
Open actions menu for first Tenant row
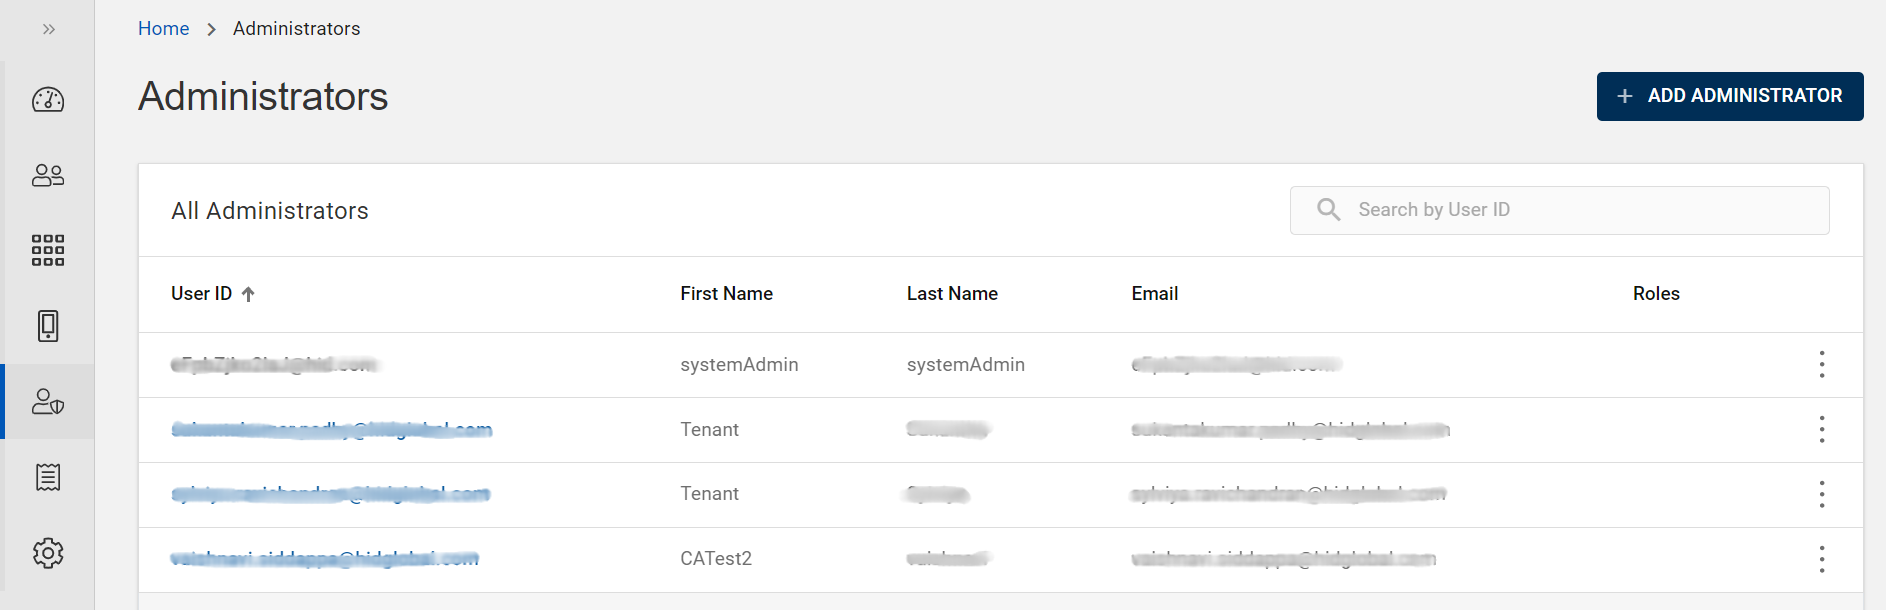(x=1821, y=430)
